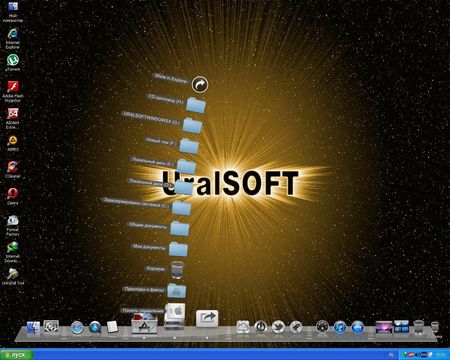Image resolution: width=450 pixels, height=360 pixels.
Task: Launch Internet Explorer from the desktop
Action: coord(13,38)
